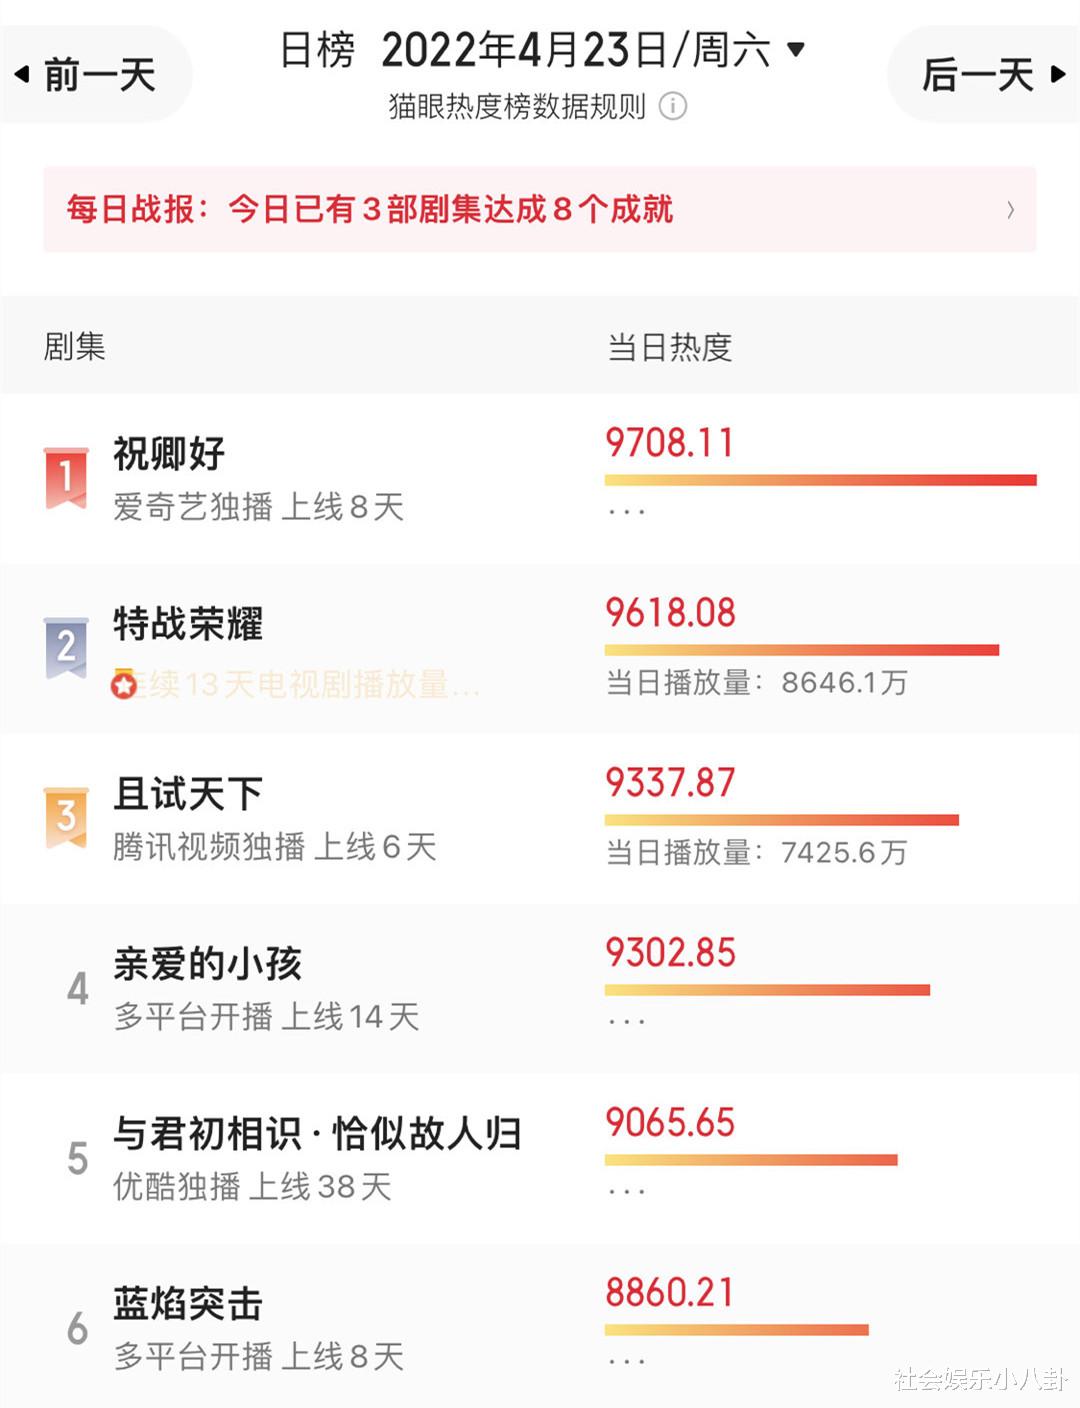Expand the ellipsis under 祝卿好 heat score

(x=627, y=512)
